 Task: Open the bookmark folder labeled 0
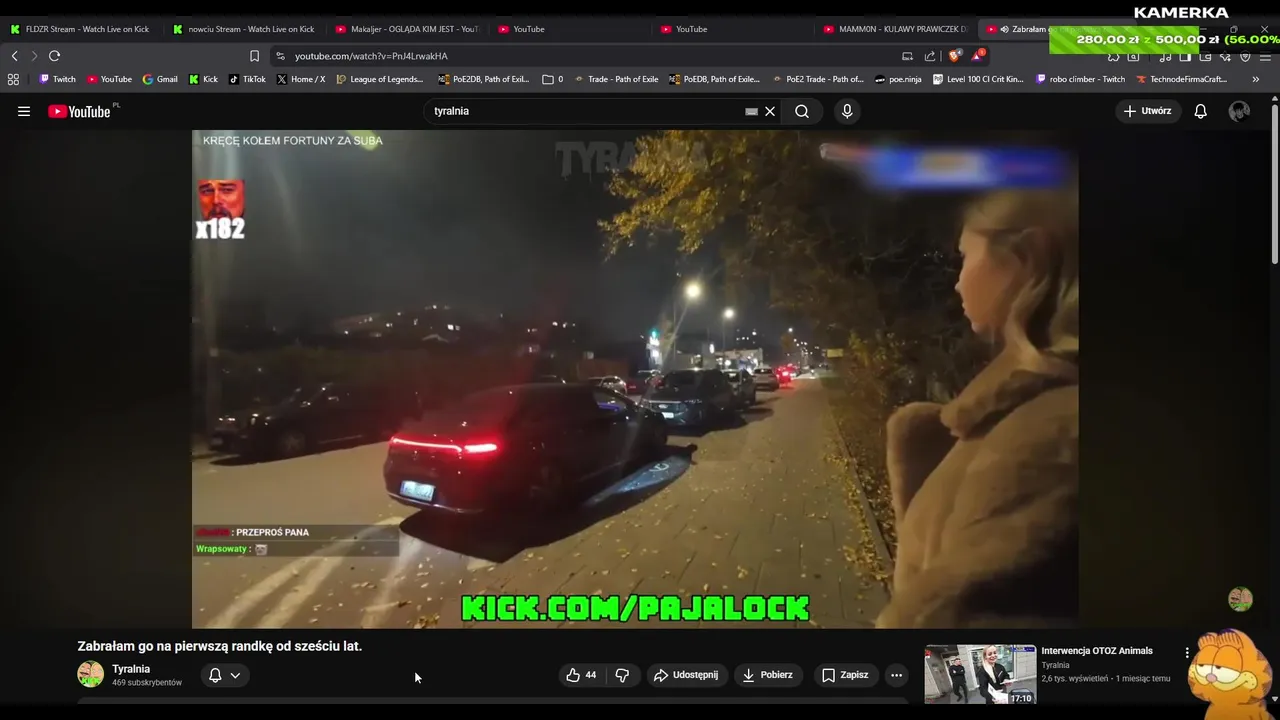[x=552, y=79]
